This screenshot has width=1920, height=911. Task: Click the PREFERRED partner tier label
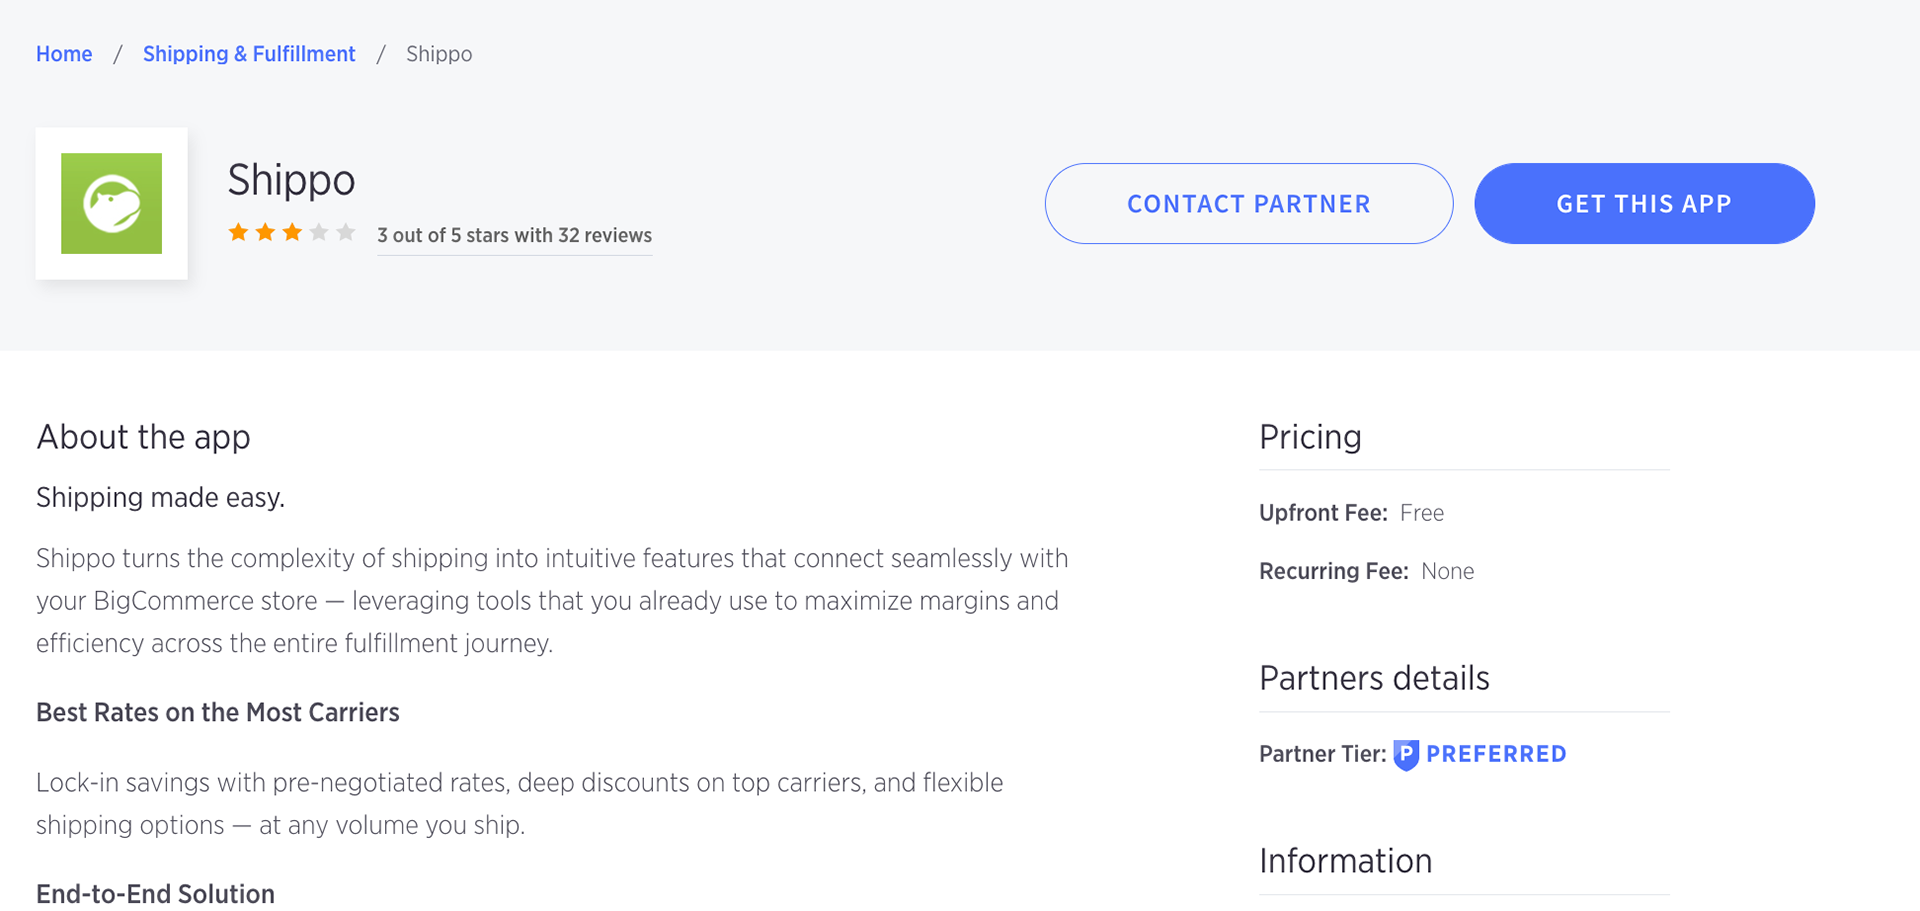1496,754
